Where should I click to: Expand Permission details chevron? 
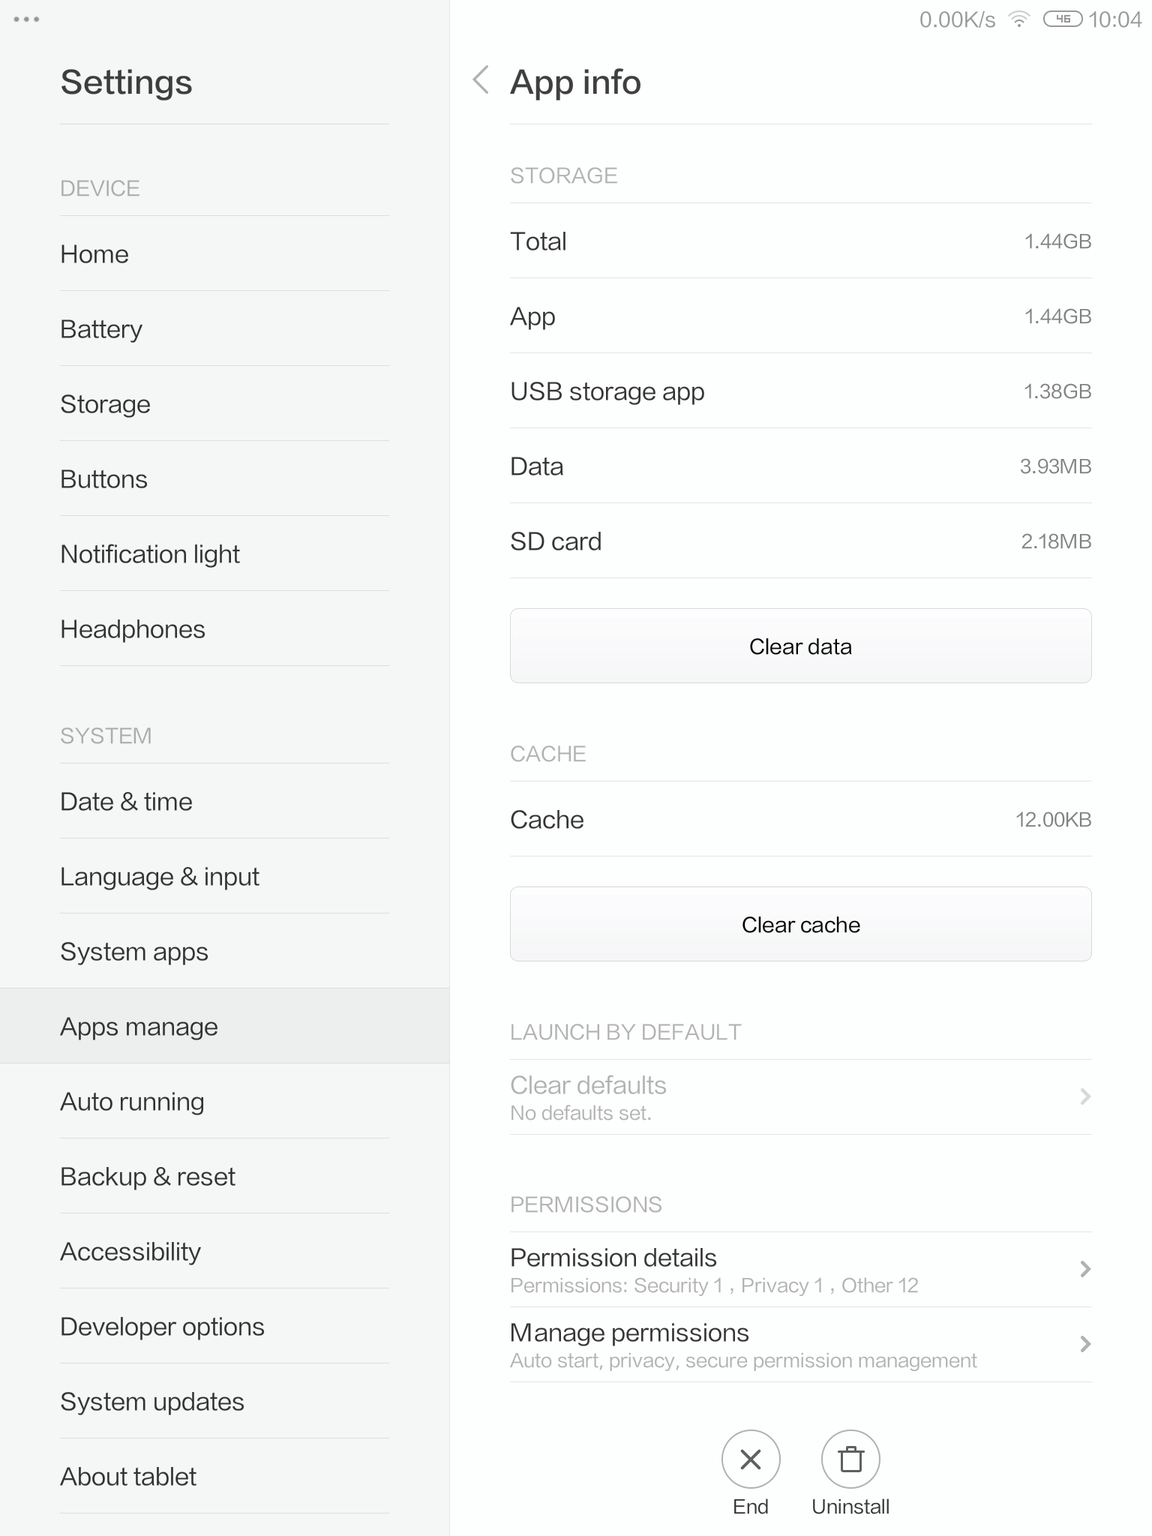[x=1085, y=1269]
